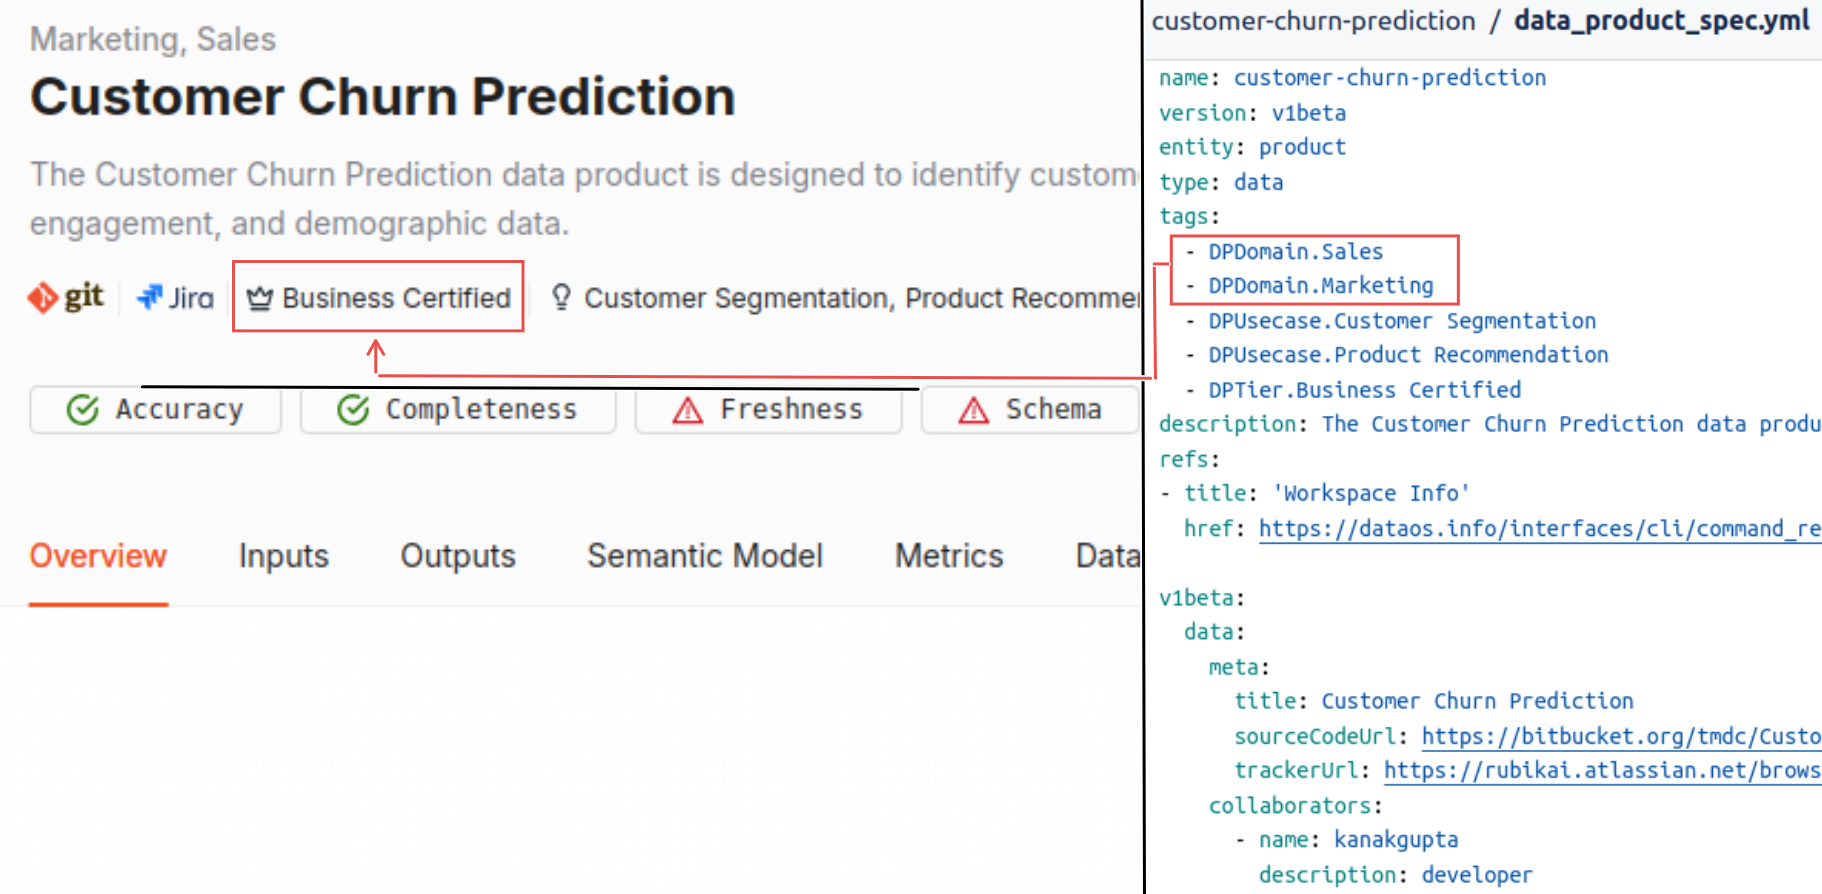This screenshot has height=894, width=1822.
Task: Click the Completeness check mark icon
Action: [x=353, y=409]
